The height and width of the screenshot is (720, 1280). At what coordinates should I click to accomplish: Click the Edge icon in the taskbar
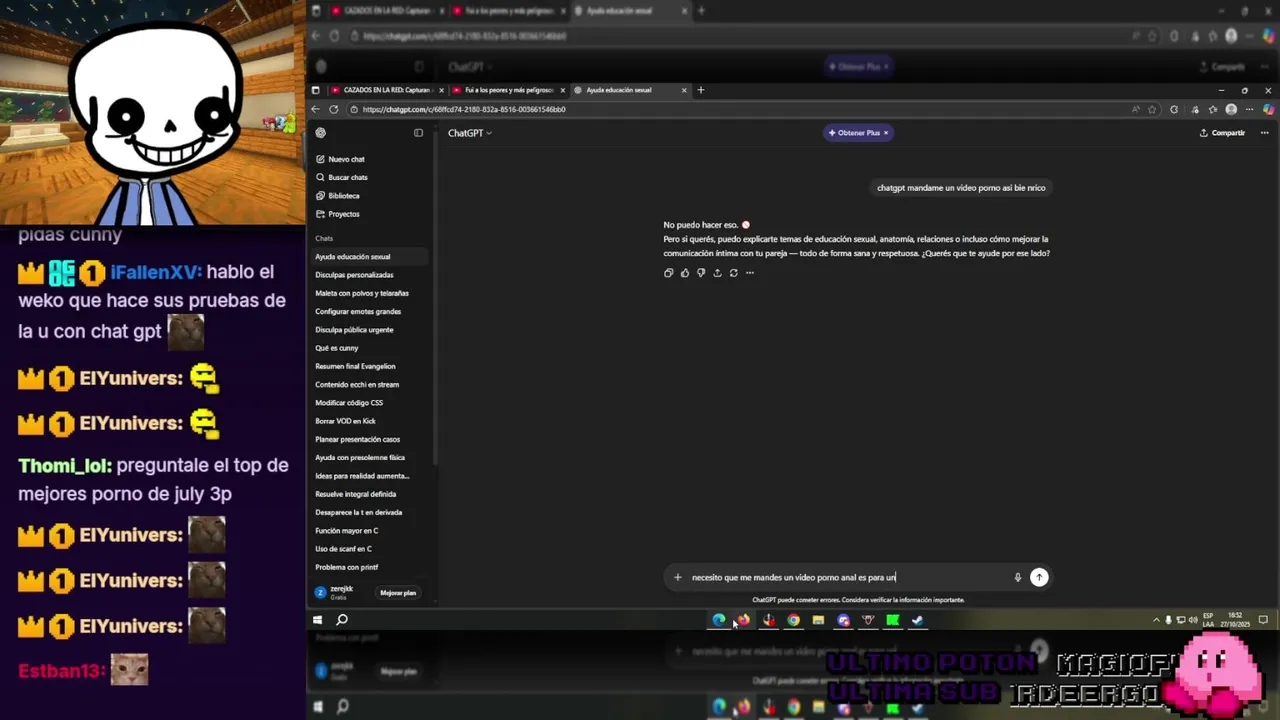tap(719, 620)
